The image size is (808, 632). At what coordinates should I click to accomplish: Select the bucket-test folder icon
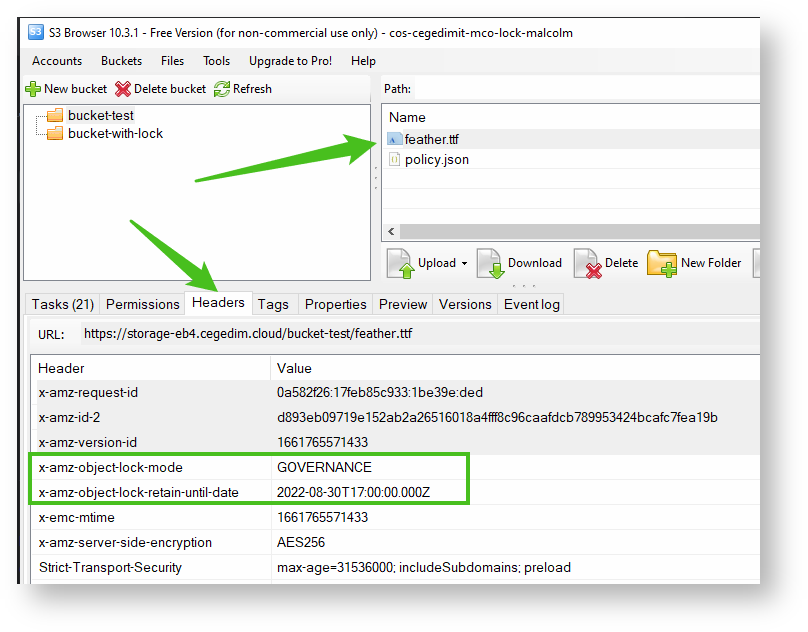point(55,115)
